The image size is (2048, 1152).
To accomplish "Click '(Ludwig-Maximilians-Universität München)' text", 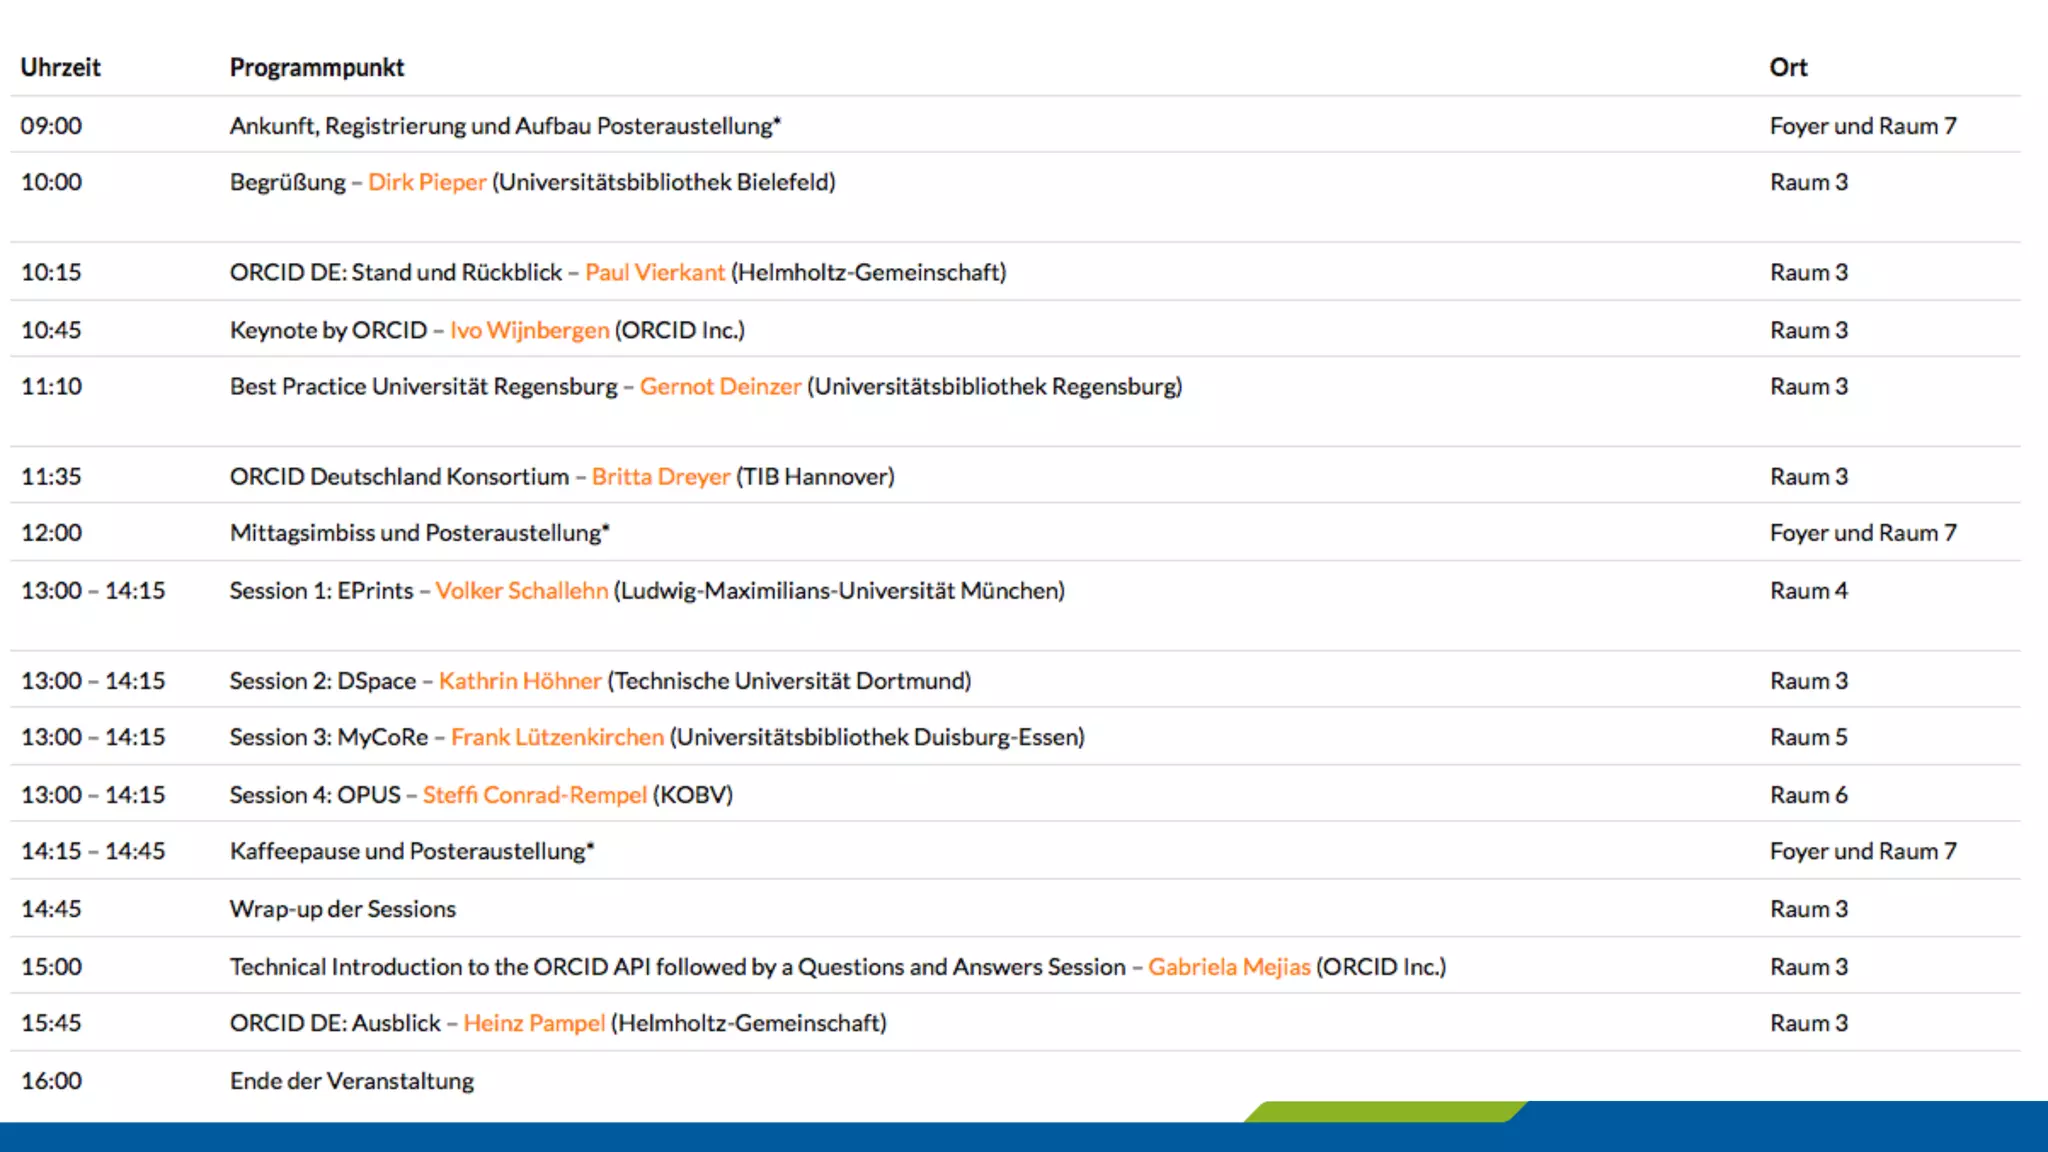I will pyautogui.click(x=839, y=590).
